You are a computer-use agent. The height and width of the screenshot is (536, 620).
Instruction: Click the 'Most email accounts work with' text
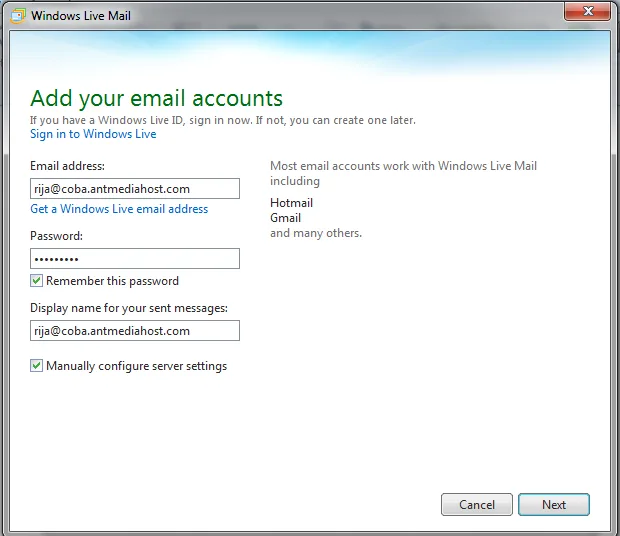pyautogui.click(x=352, y=166)
